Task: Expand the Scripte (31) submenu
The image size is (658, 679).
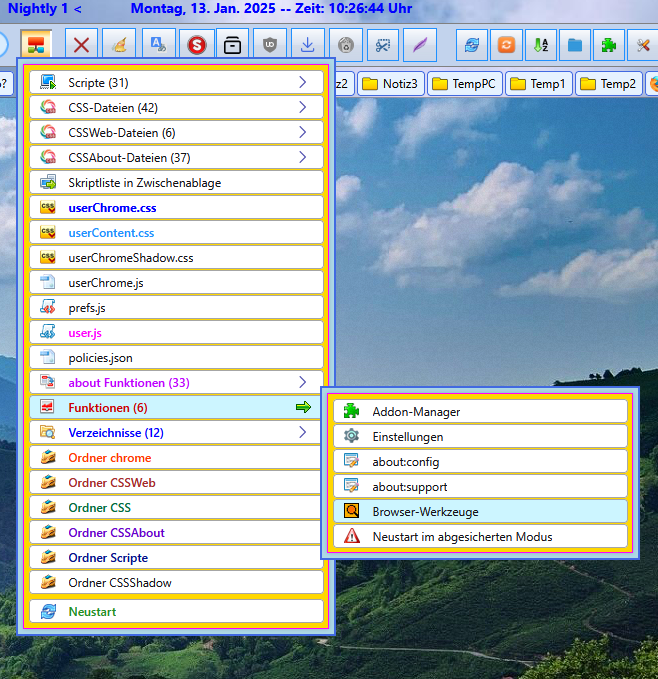Action: pyautogui.click(x=176, y=82)
